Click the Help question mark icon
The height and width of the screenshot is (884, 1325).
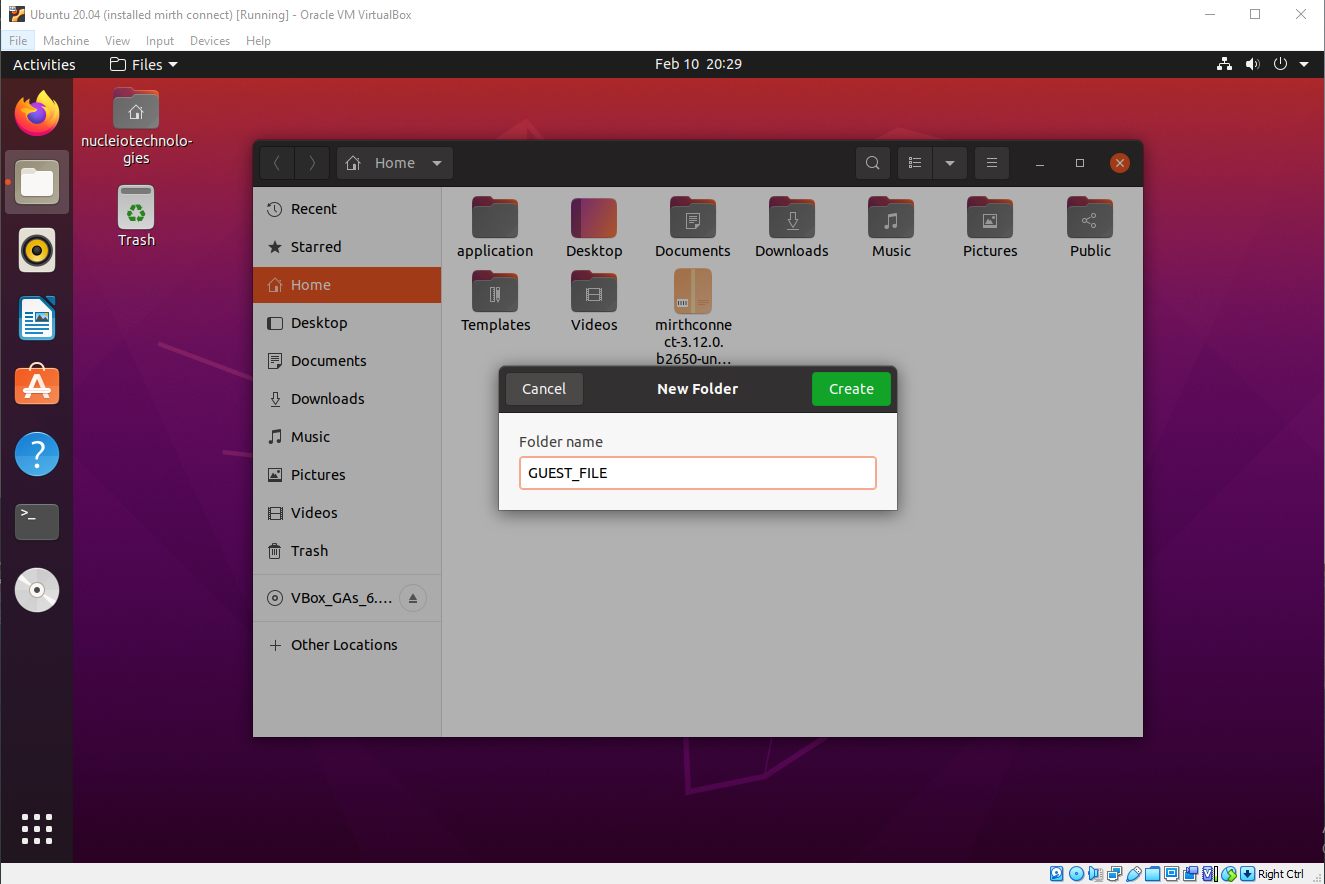(37, 454)
